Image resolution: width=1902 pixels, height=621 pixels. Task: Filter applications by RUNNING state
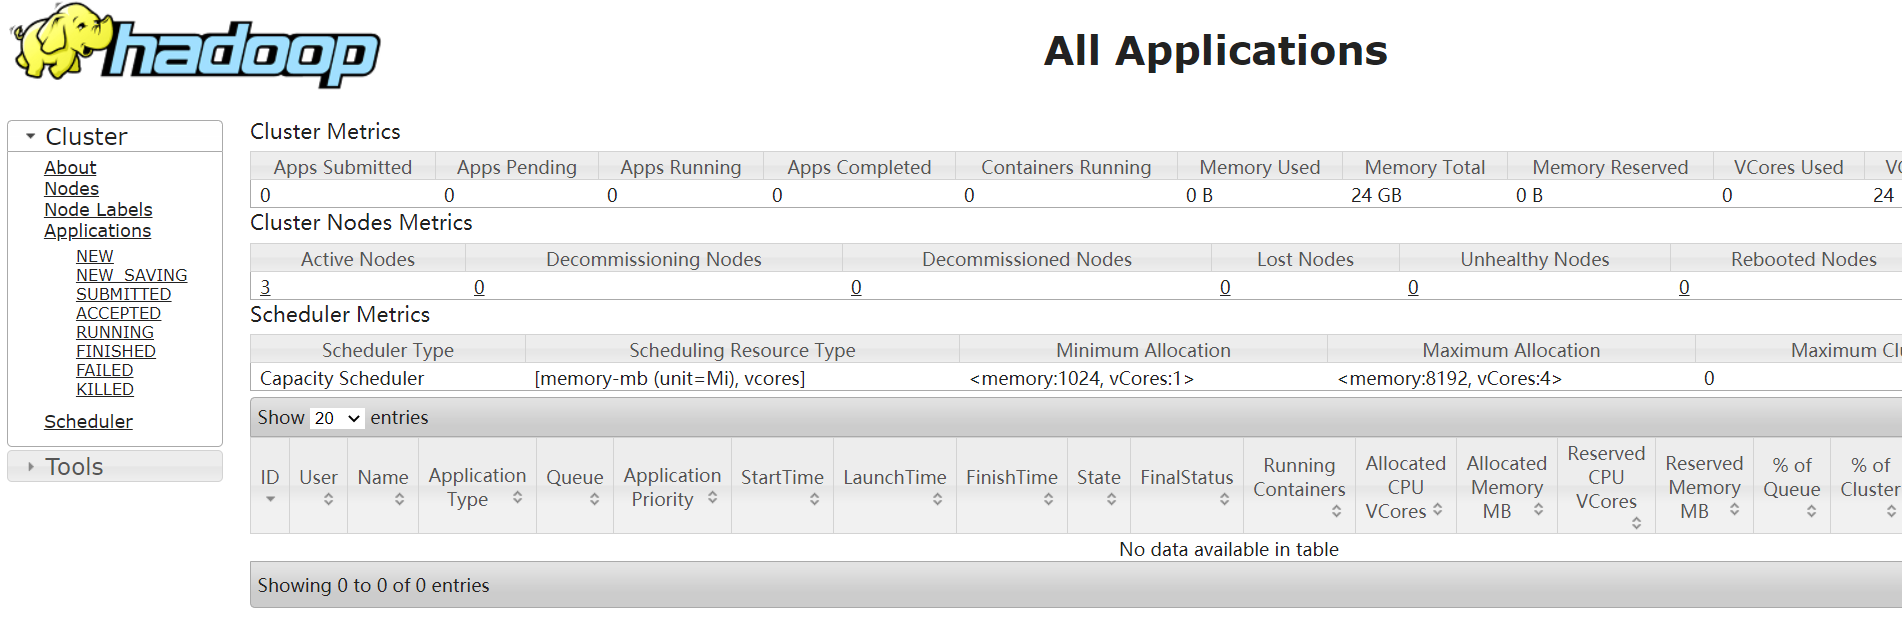click(115, 332)
